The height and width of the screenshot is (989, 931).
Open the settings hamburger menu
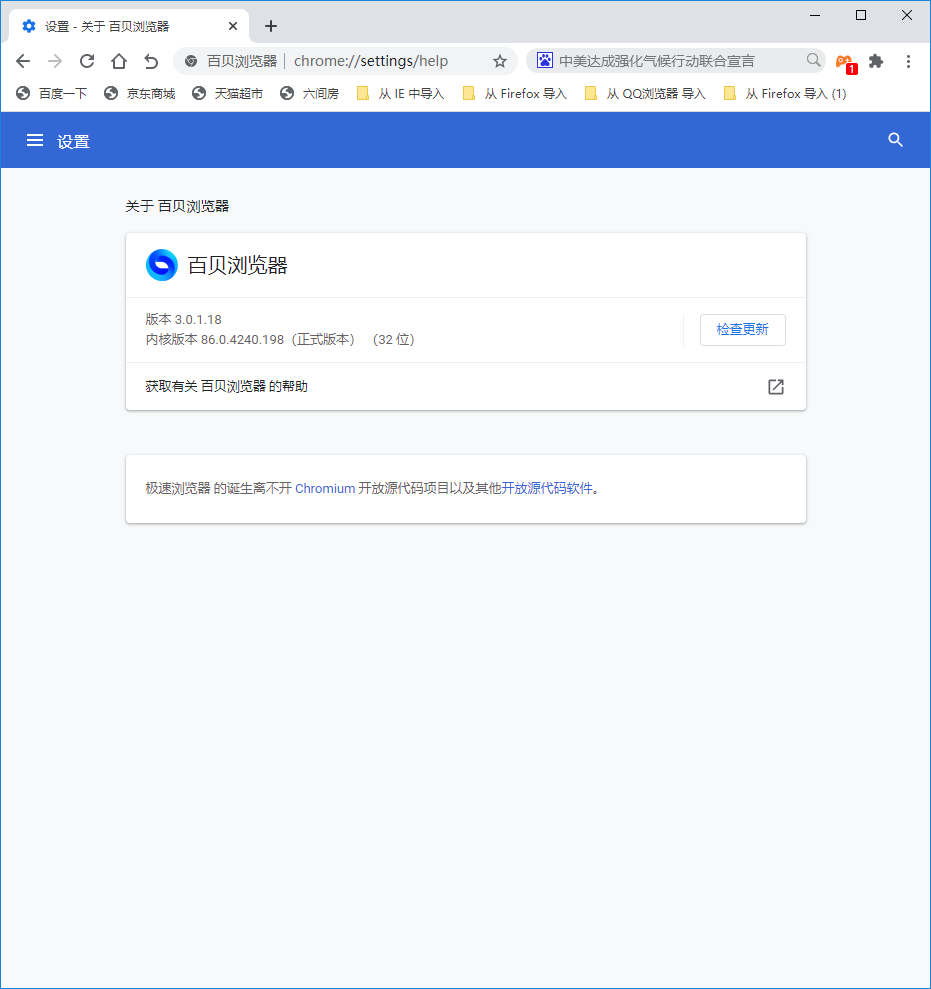[x=35, y=140]
